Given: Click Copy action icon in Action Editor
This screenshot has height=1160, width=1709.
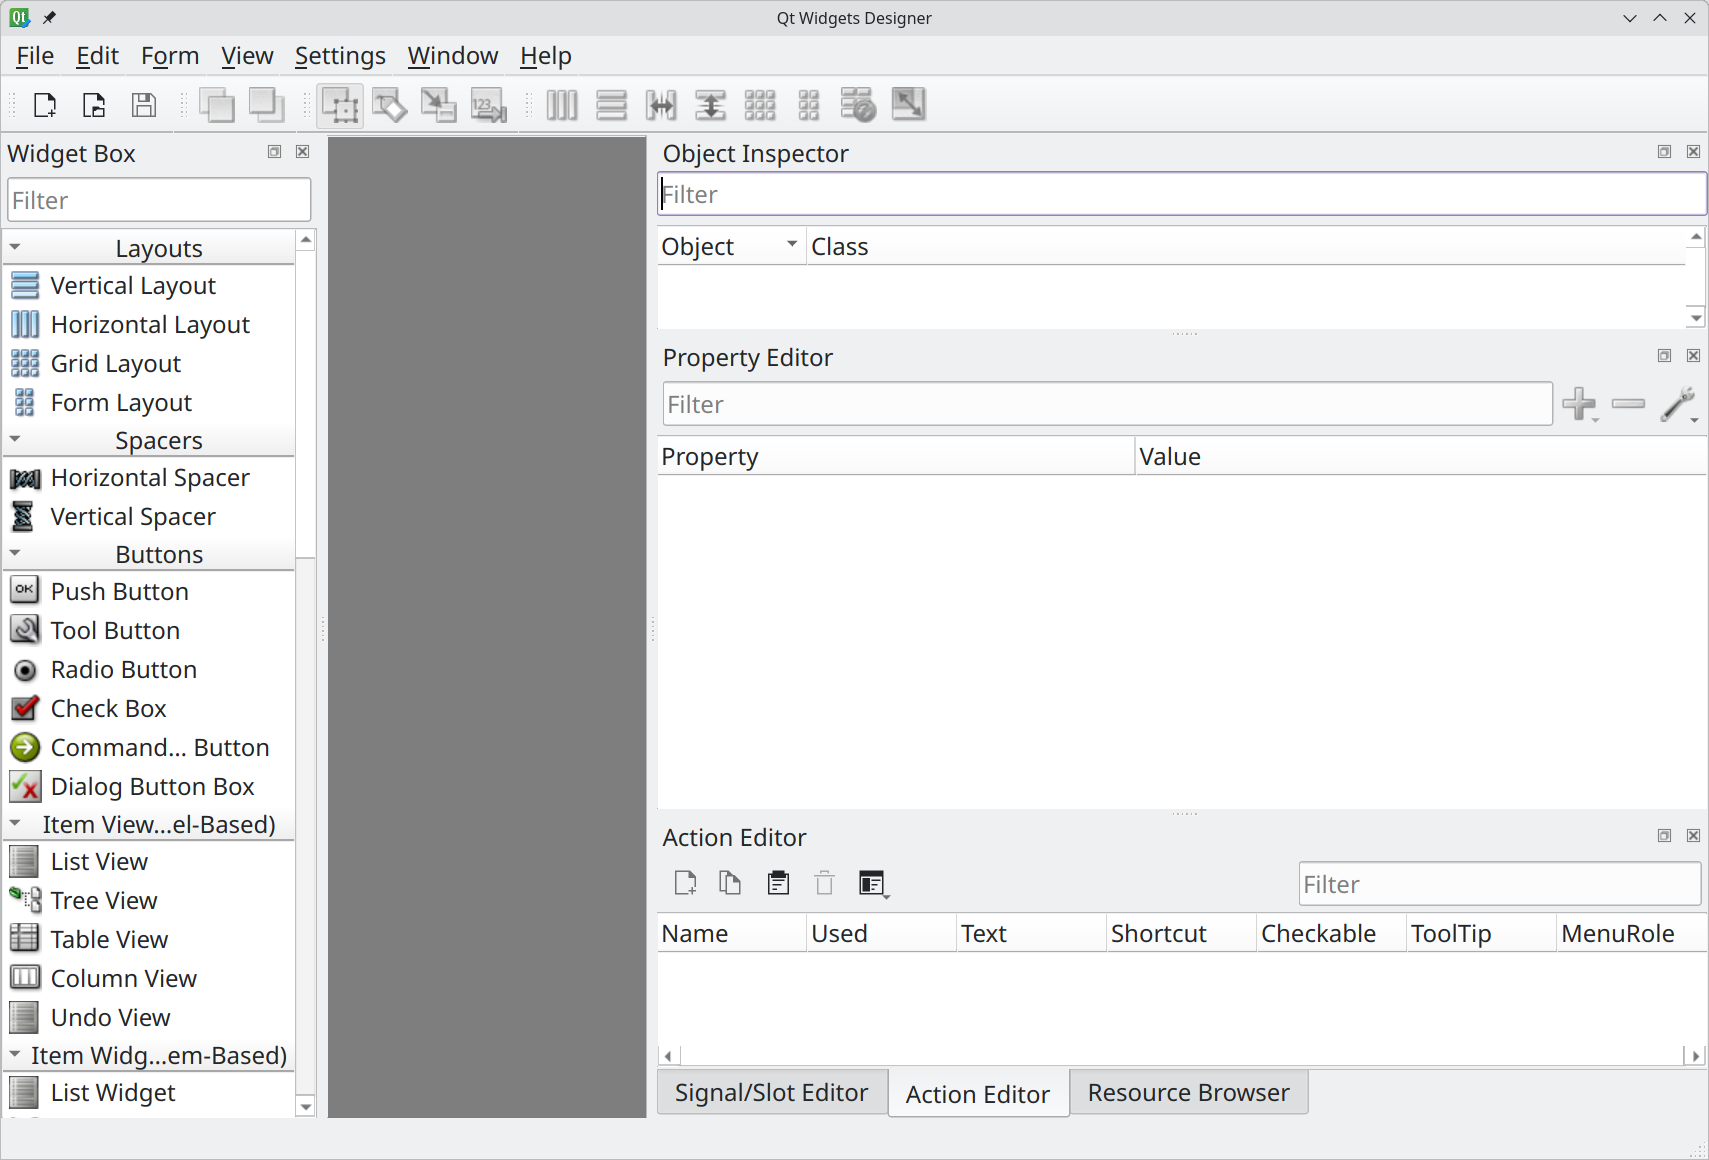Looking at the screenshot, I should (x=730, y=883).
